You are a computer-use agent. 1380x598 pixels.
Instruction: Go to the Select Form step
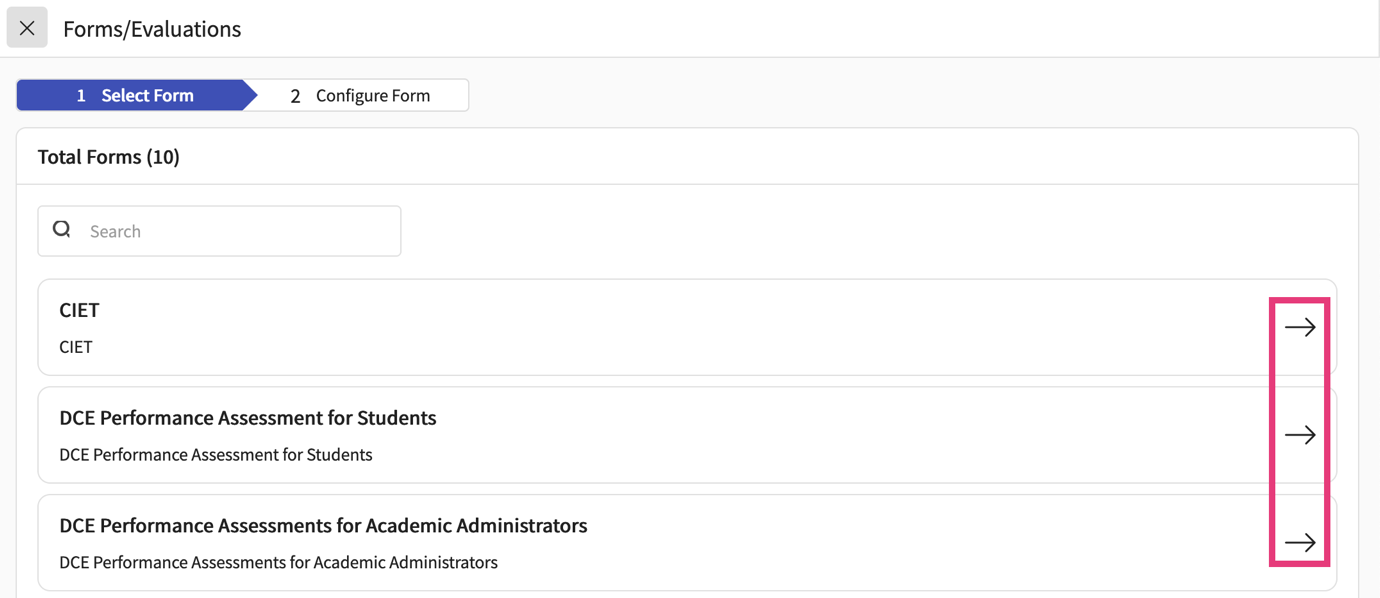coord(147,95)
